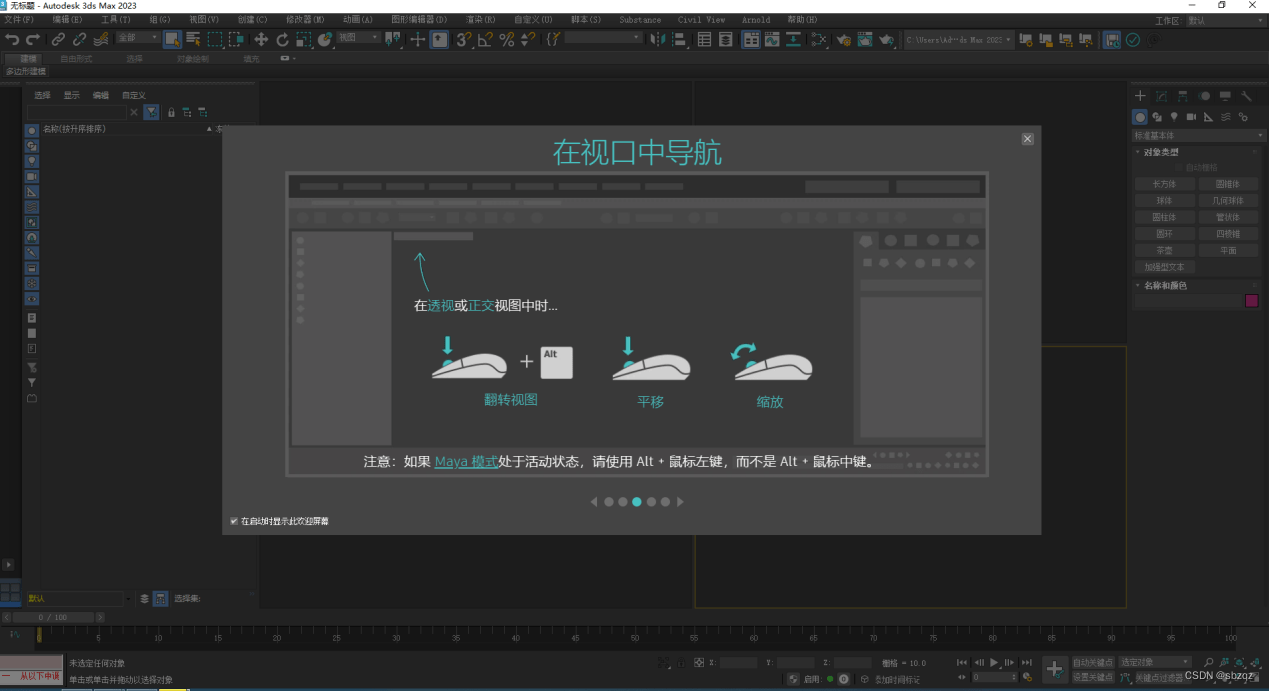
Task: Open the Arnold menu
Action: tap(756, 19)
